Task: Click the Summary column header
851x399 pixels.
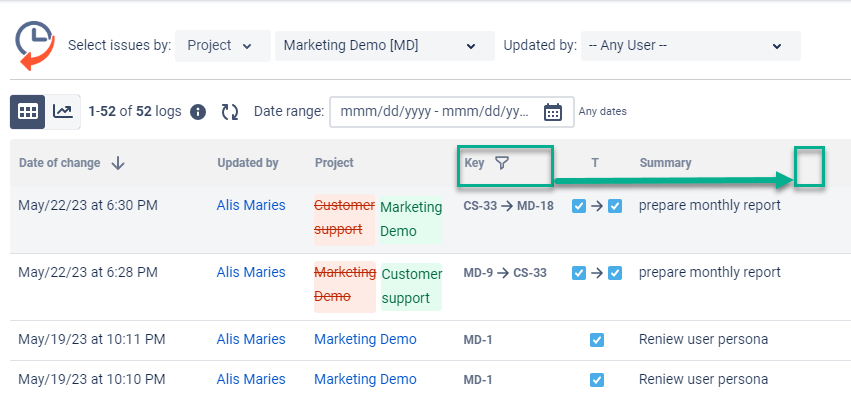Action: pos(665,163)
